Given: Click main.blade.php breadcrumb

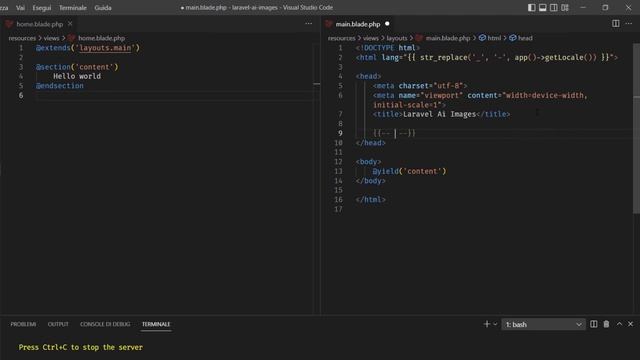Looking at the screenshot, I should (448, 38).
